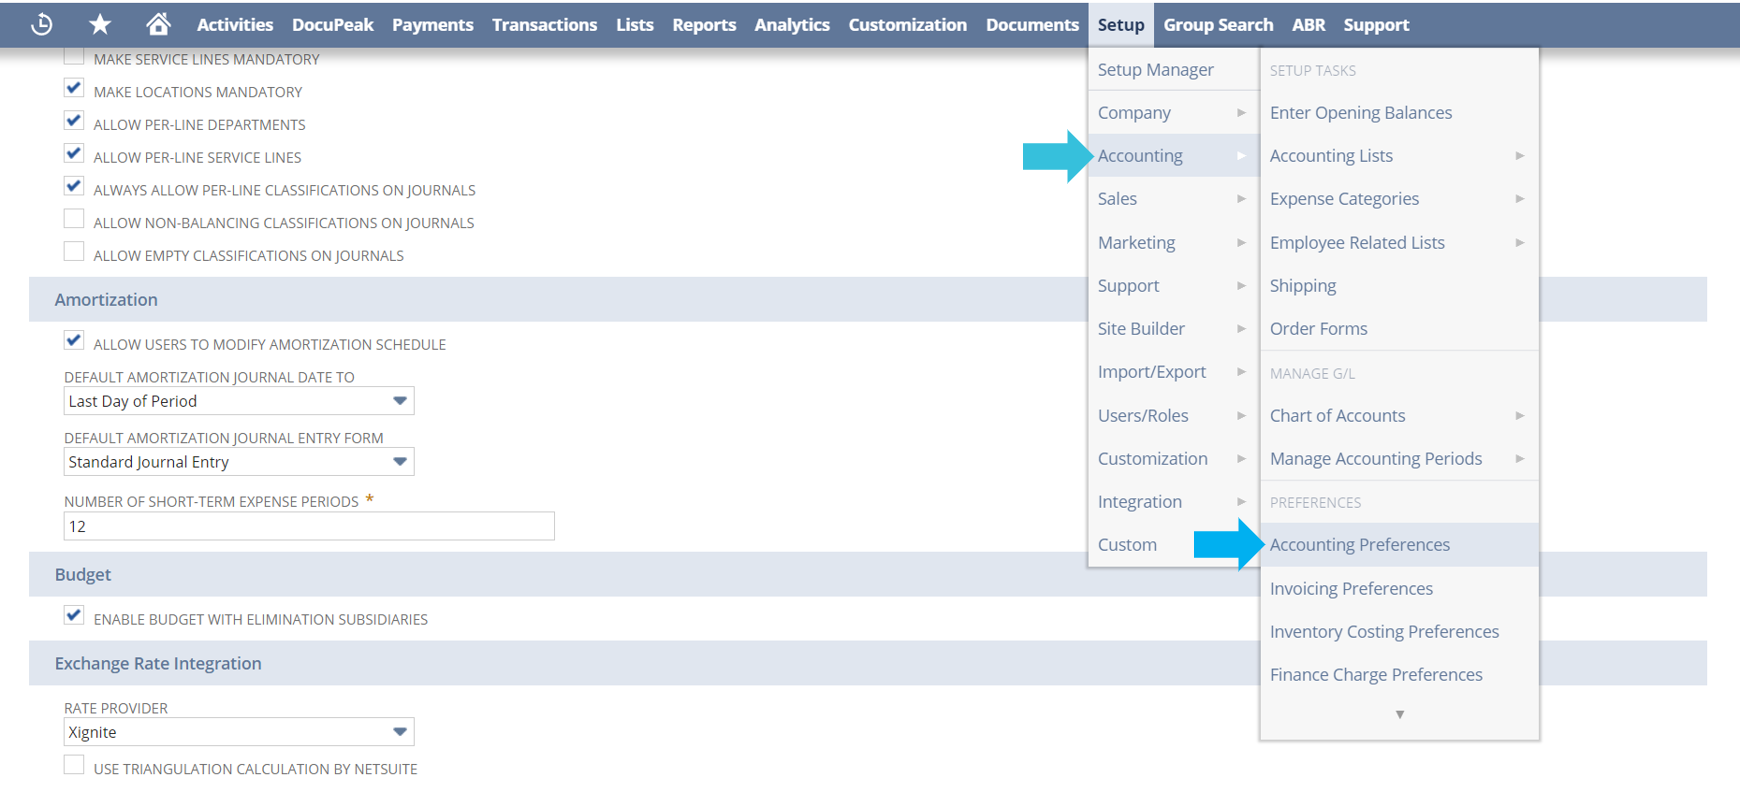Click the Recent Records history icon
Screen dimensions: 1740x792
coord(42,24)
